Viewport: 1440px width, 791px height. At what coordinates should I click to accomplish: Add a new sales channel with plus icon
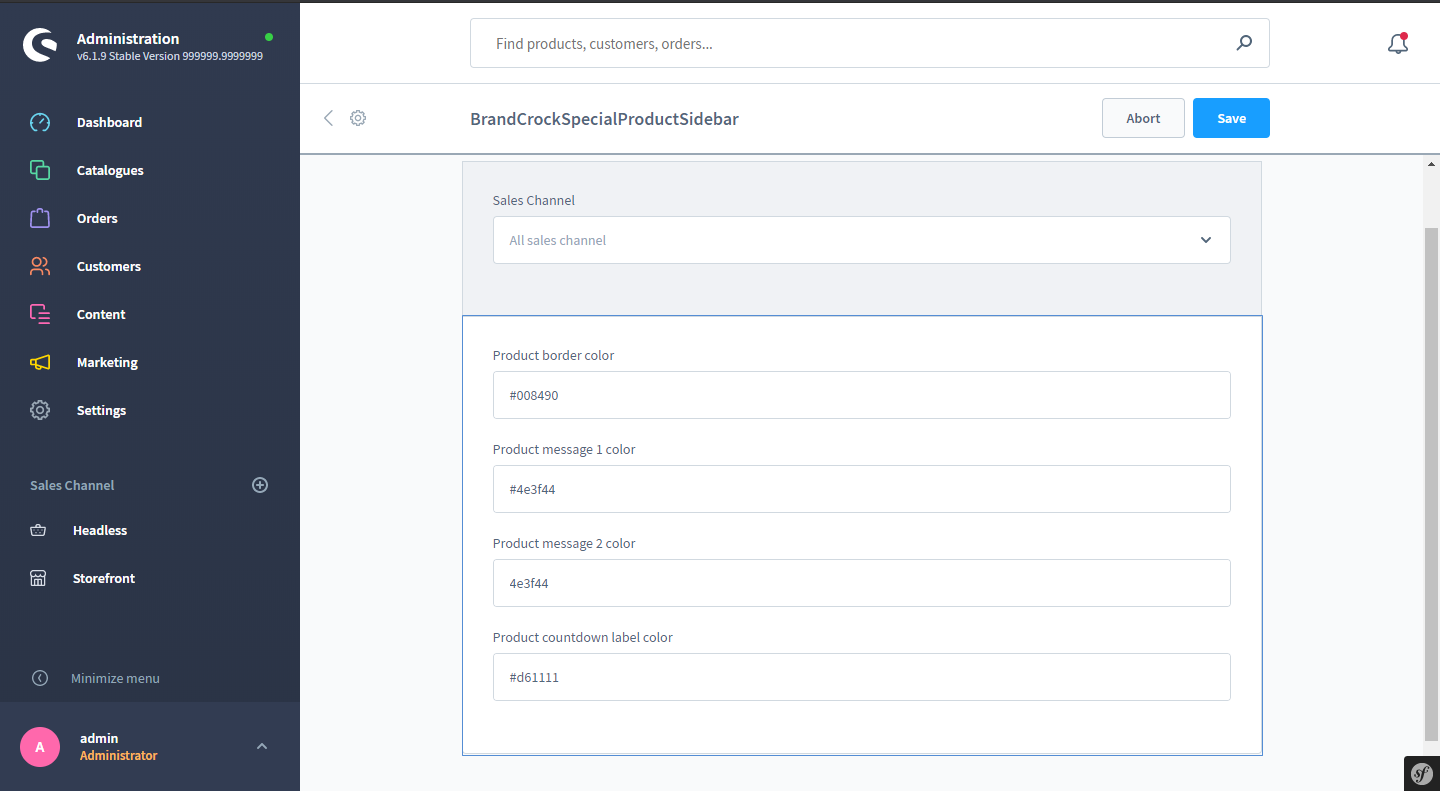(260, 485)
